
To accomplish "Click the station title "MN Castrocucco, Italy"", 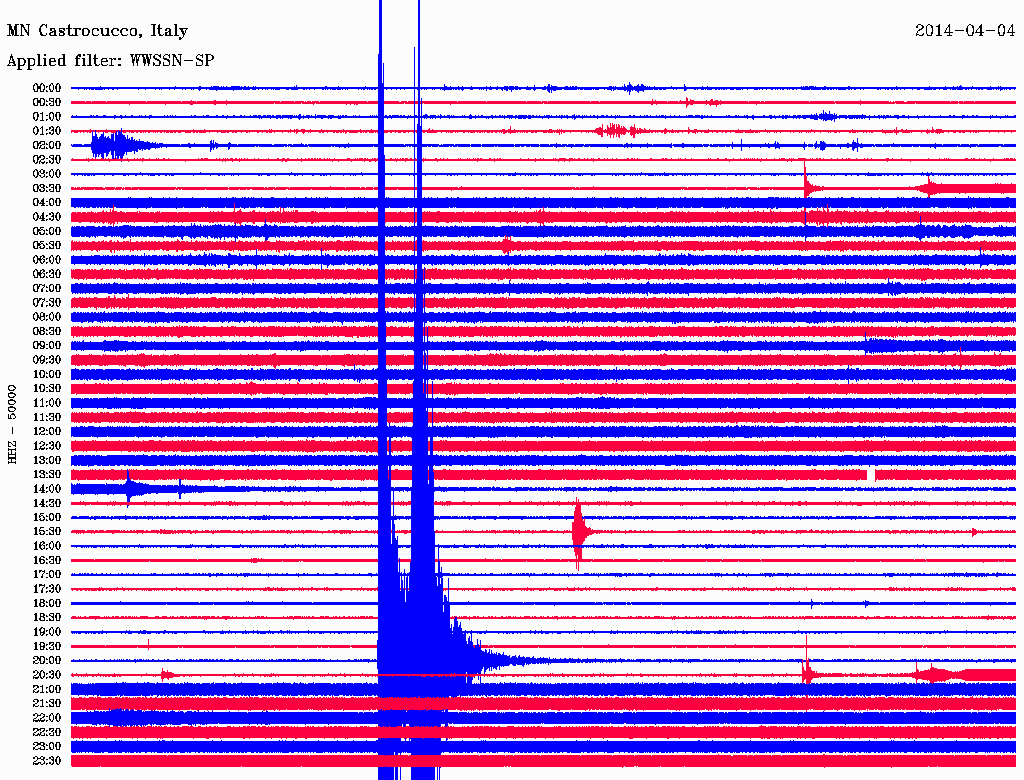I will (x=97, y=31).
